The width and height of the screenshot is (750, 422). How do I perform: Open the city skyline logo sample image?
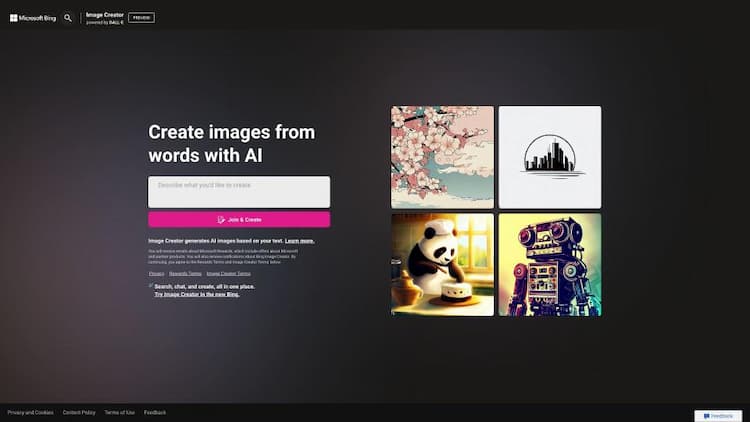(550, 157)
